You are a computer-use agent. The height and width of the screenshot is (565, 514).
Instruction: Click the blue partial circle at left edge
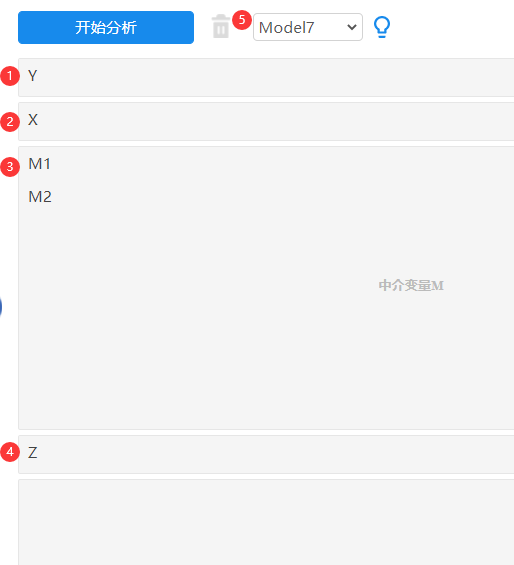coord(1,307)
